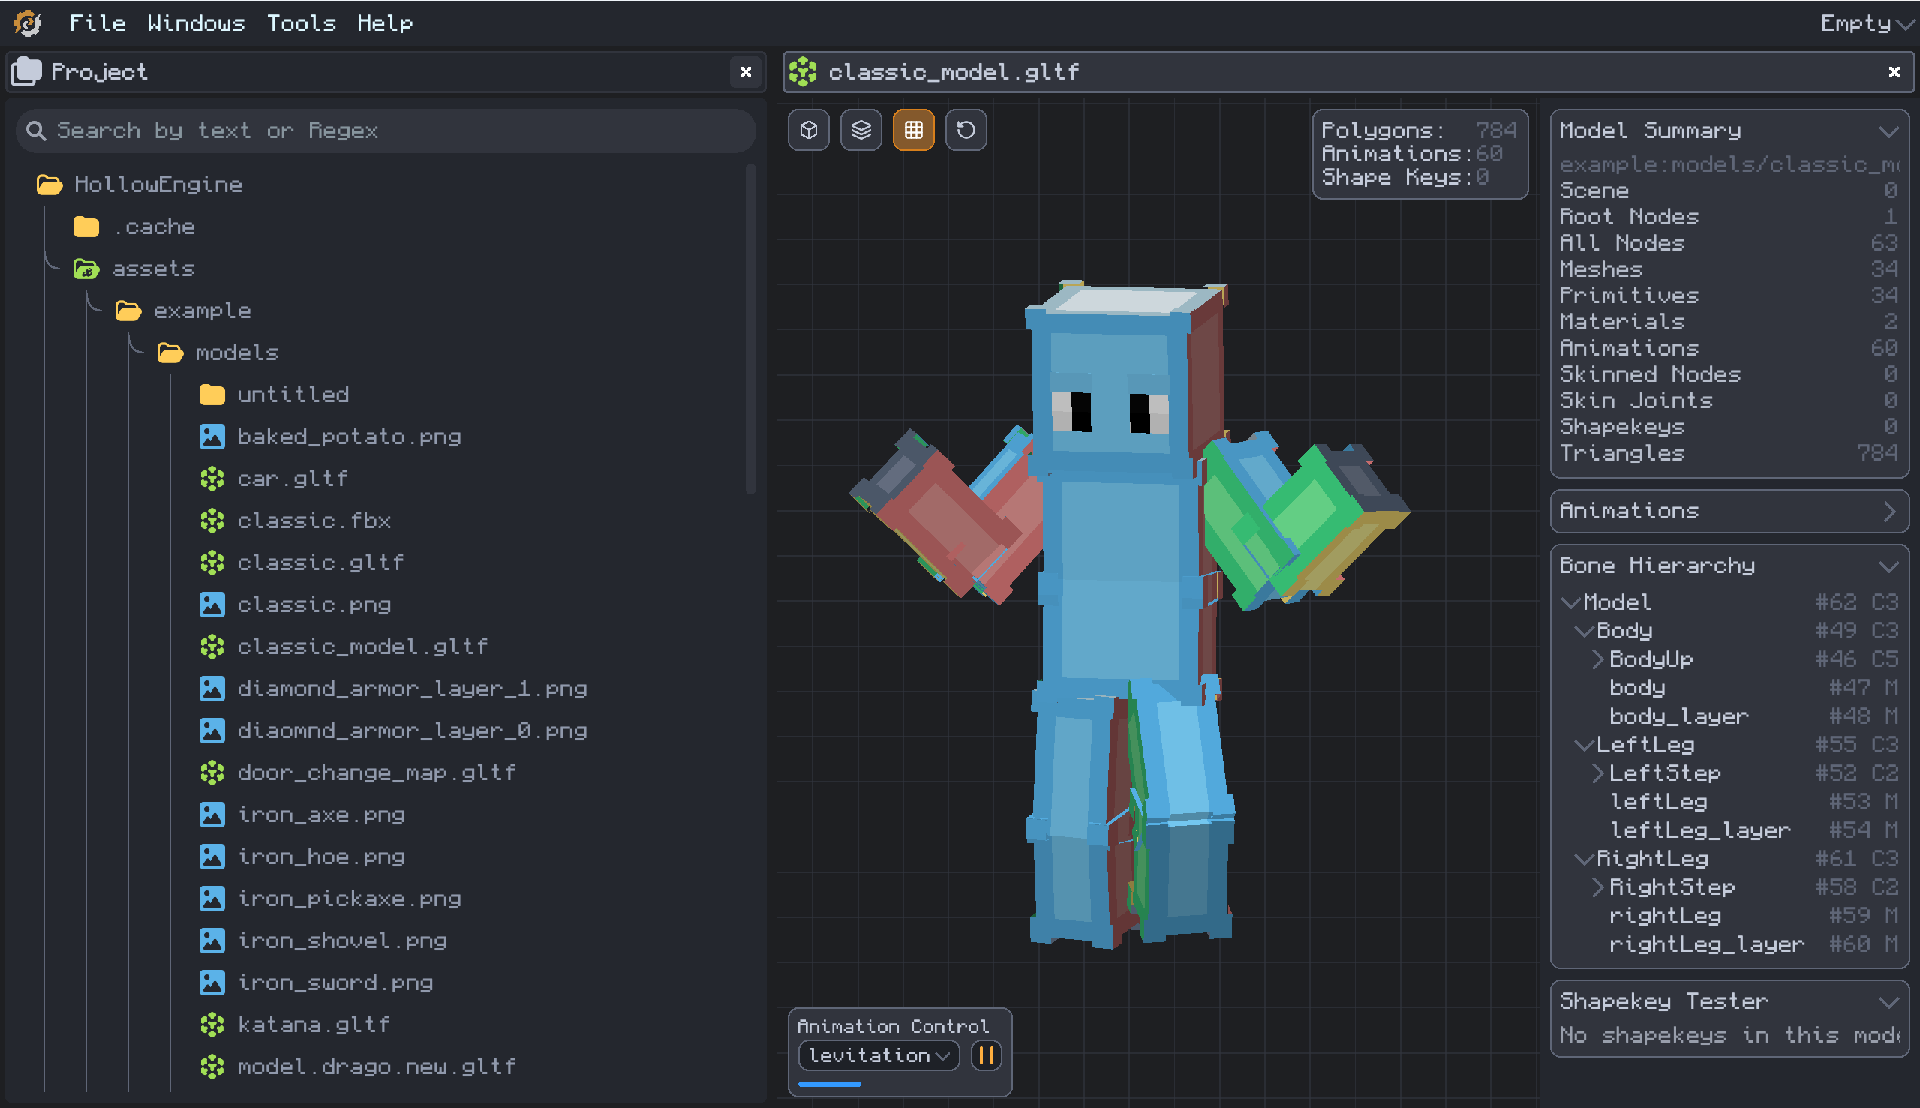Click the baked_potato.png image icon
The height and width of the screenshot is (1108, 1920).
coord(212,437)
